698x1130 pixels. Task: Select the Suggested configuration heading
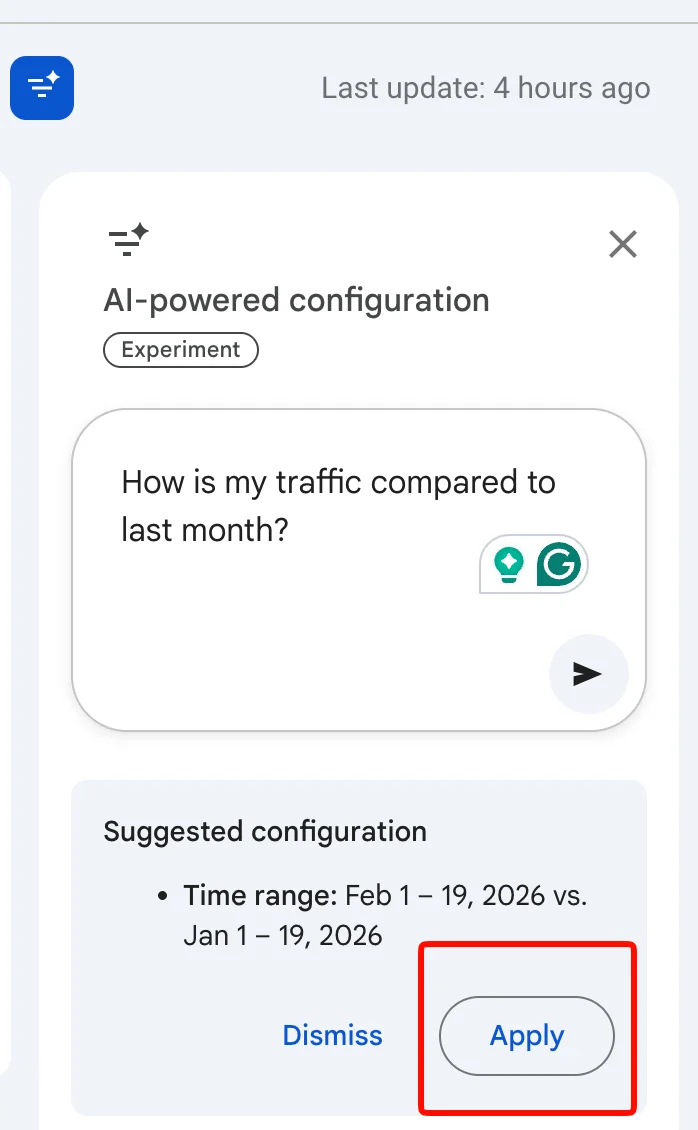(265, 831)
